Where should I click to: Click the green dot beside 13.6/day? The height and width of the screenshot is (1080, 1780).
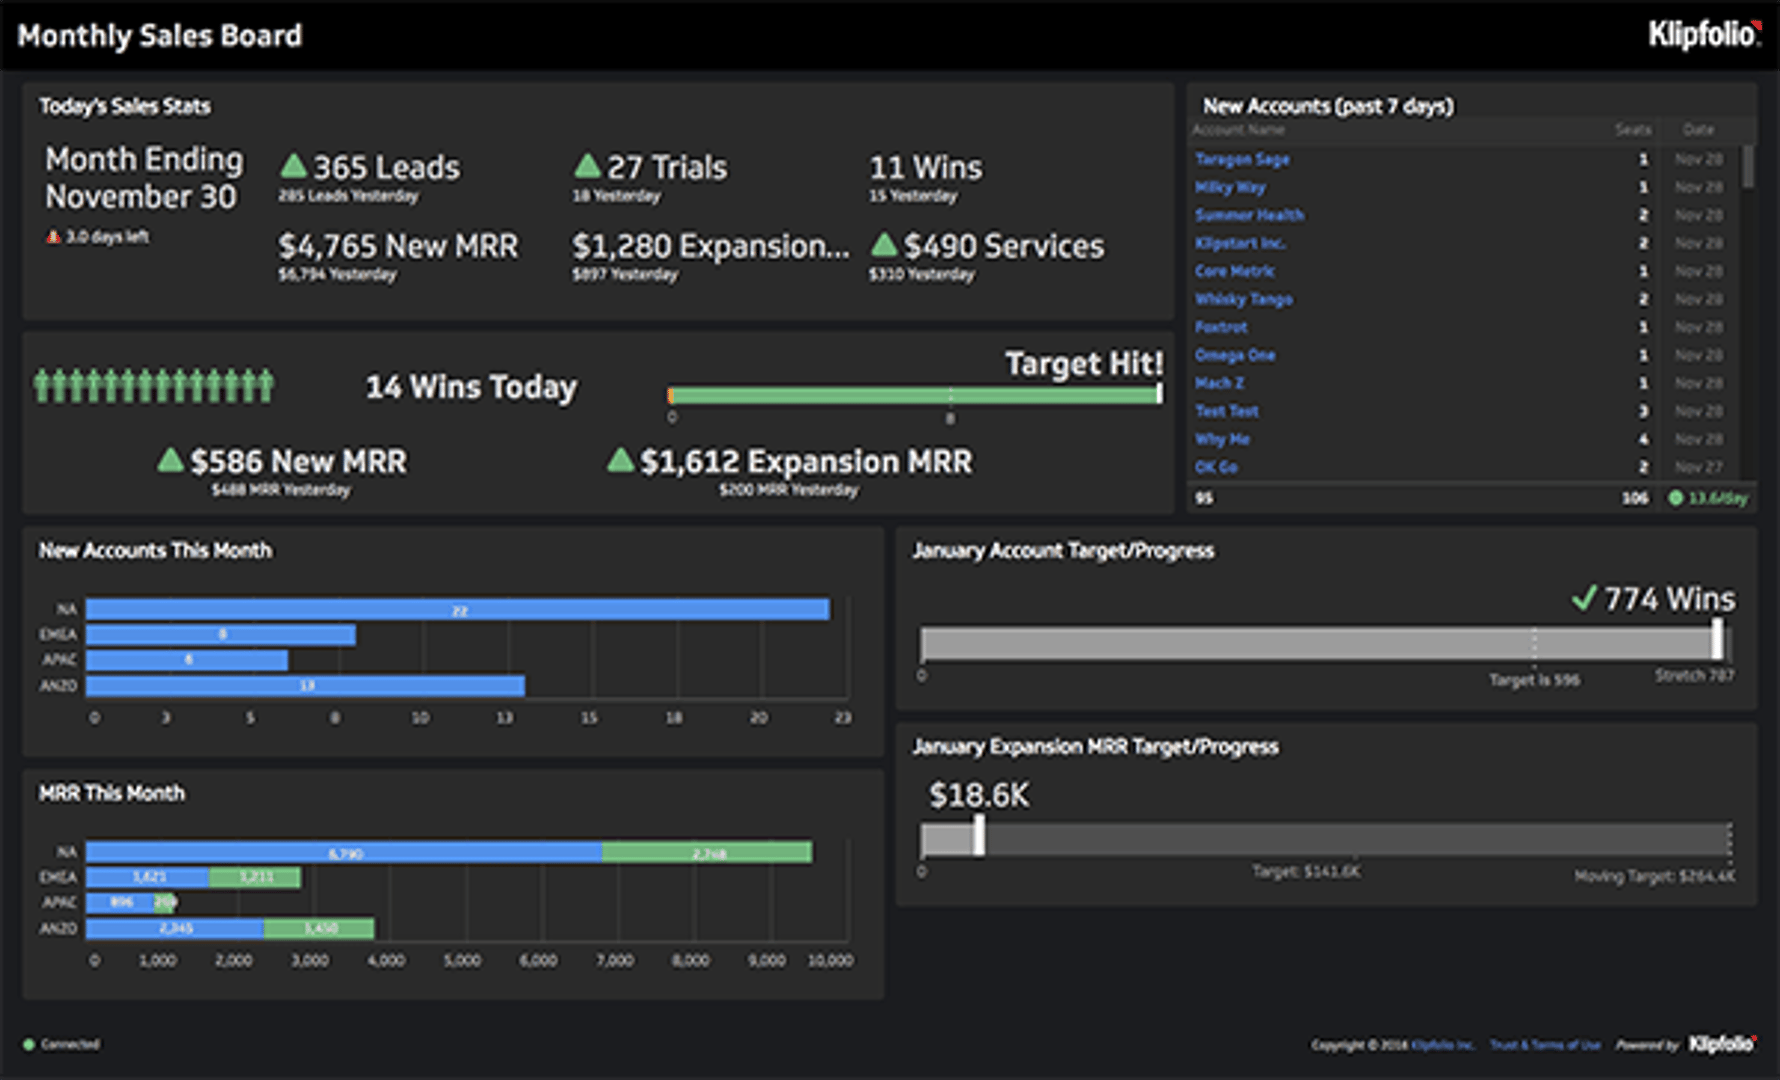1678,497
